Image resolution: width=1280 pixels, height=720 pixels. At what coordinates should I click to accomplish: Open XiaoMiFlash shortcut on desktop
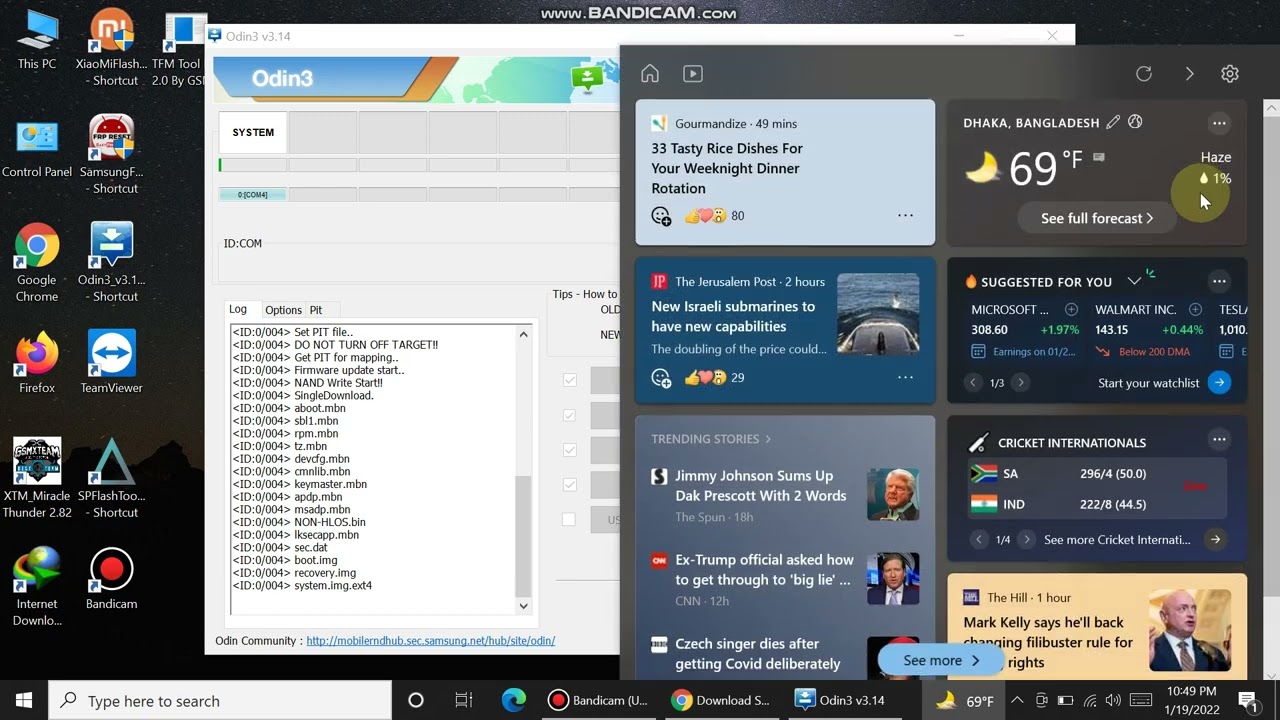pos(111,46)
